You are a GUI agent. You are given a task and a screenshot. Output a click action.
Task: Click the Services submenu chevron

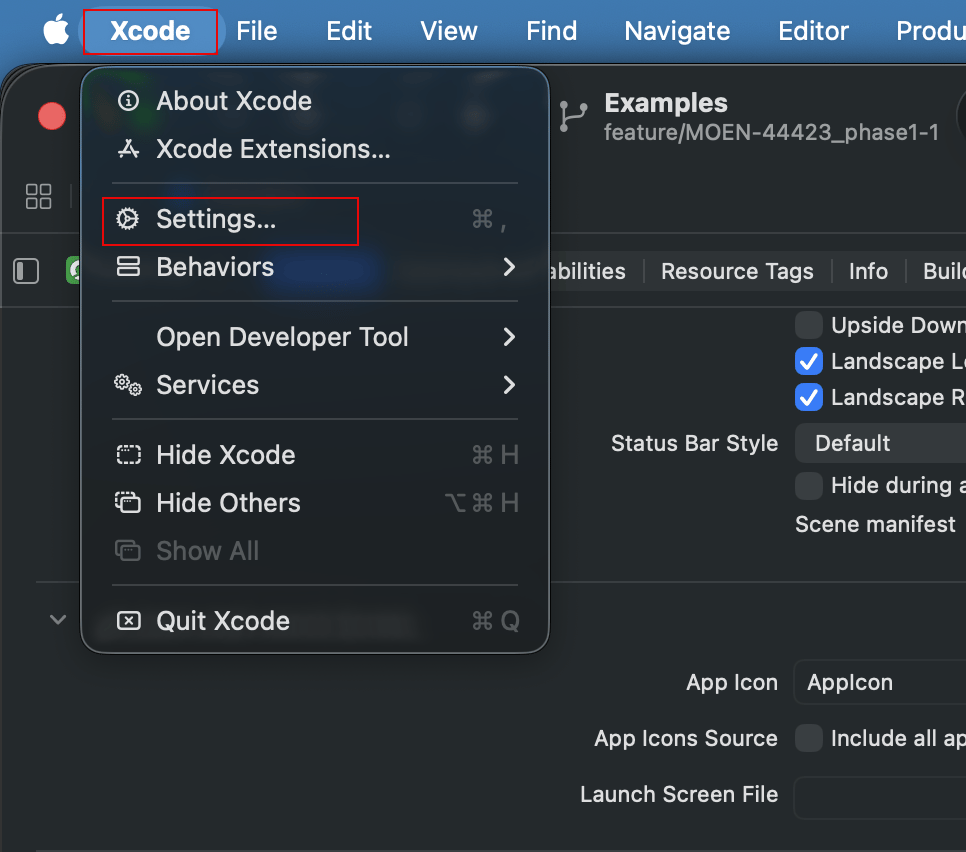(509, 385)
